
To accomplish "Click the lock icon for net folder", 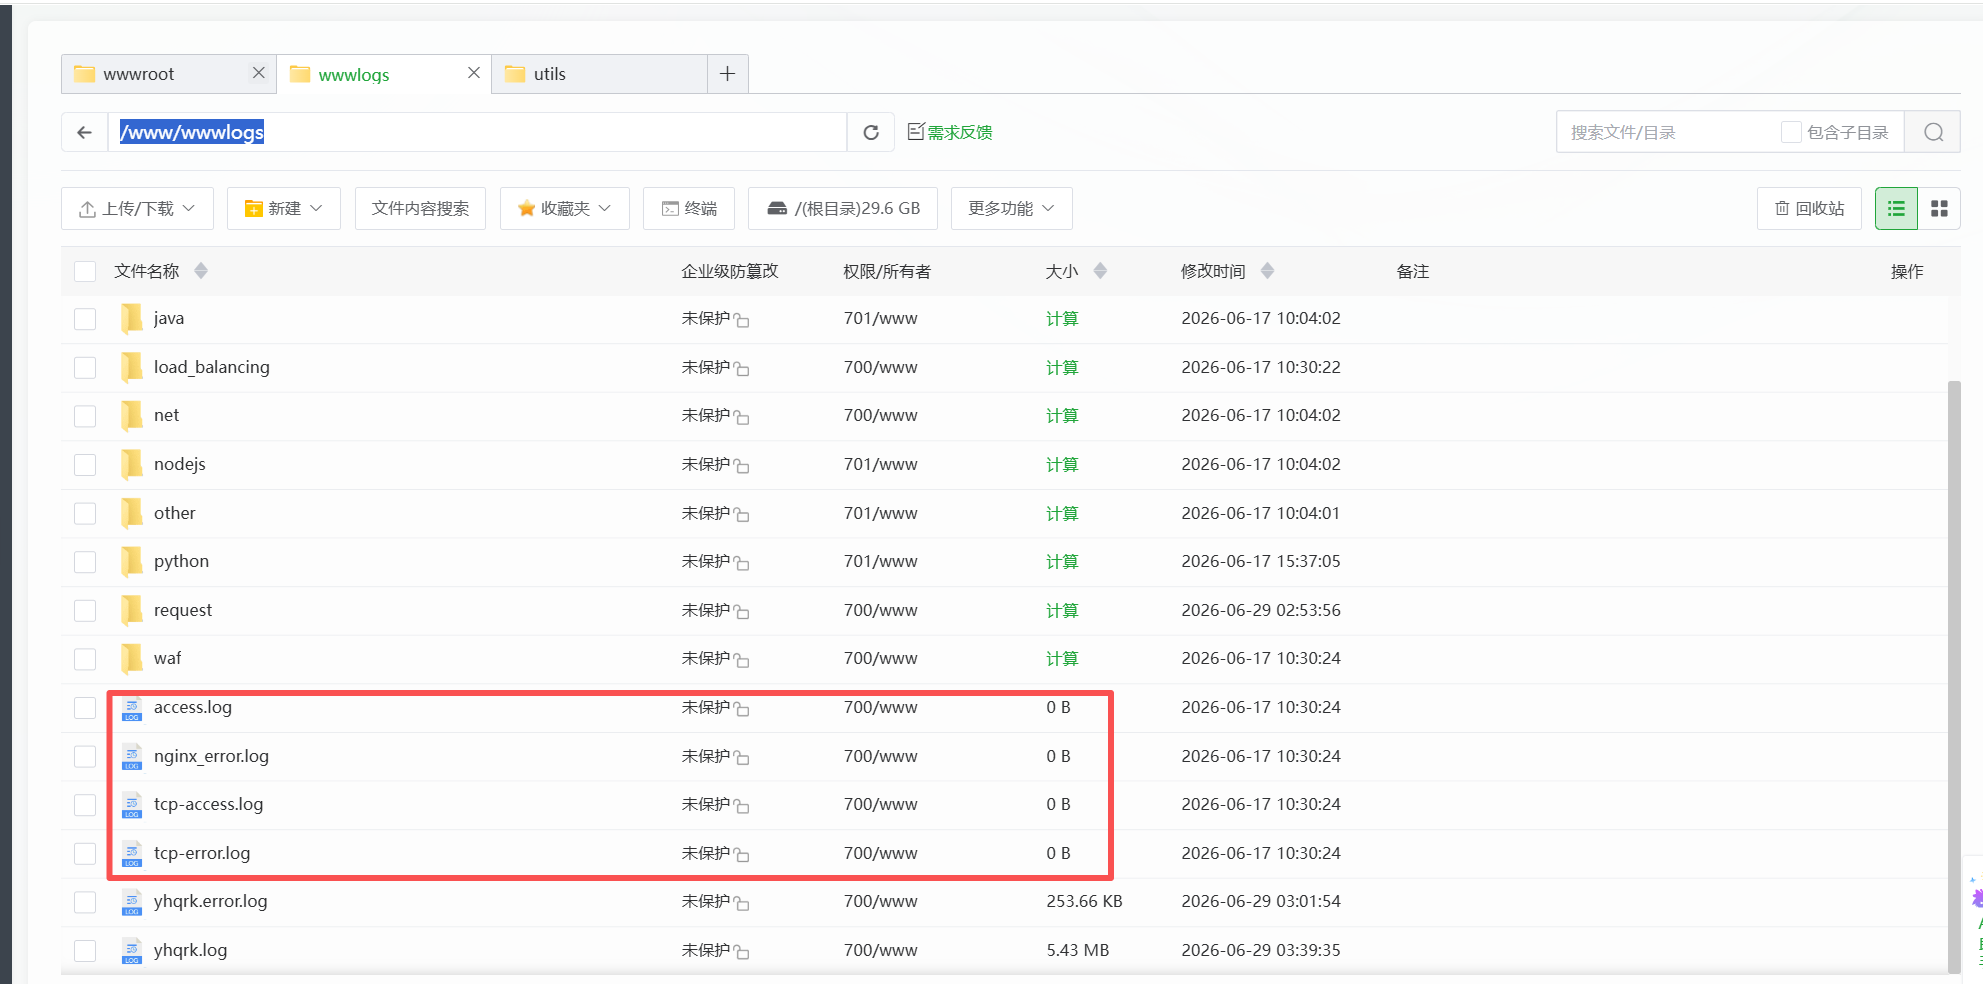I will pyautogui.click(x=742, y=417).
